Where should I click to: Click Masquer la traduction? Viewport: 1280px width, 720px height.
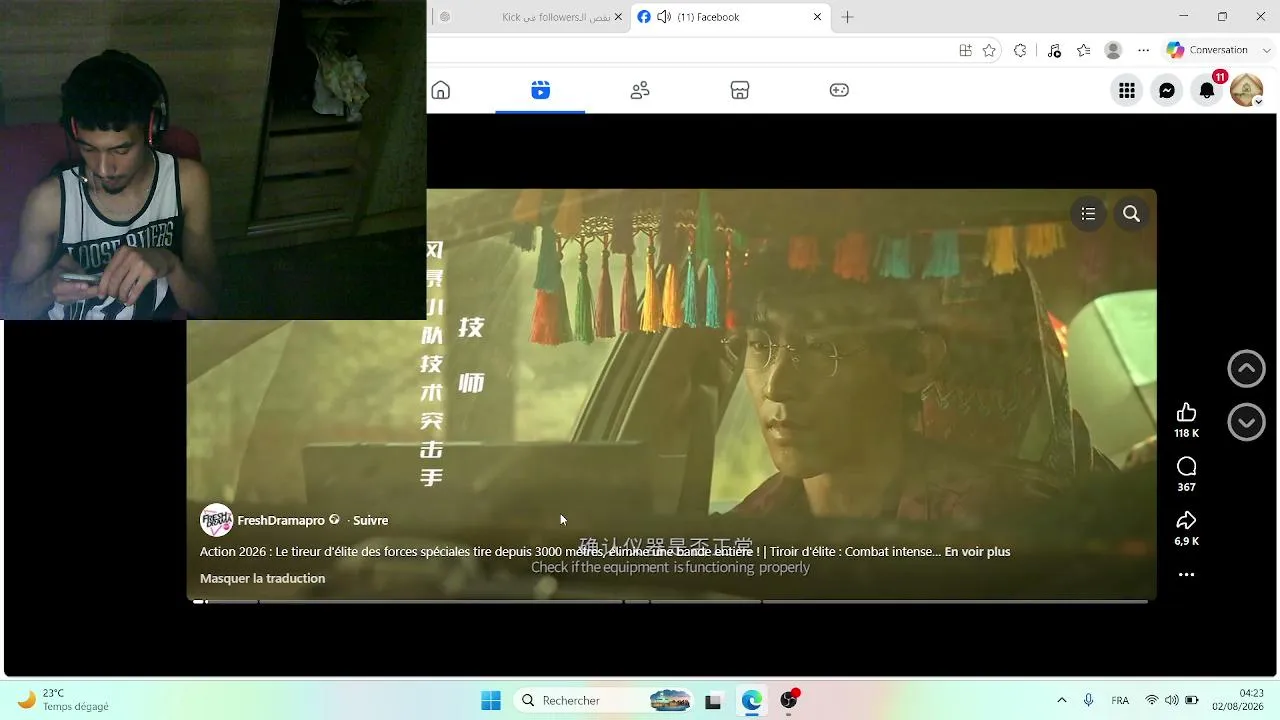[262, 579]
